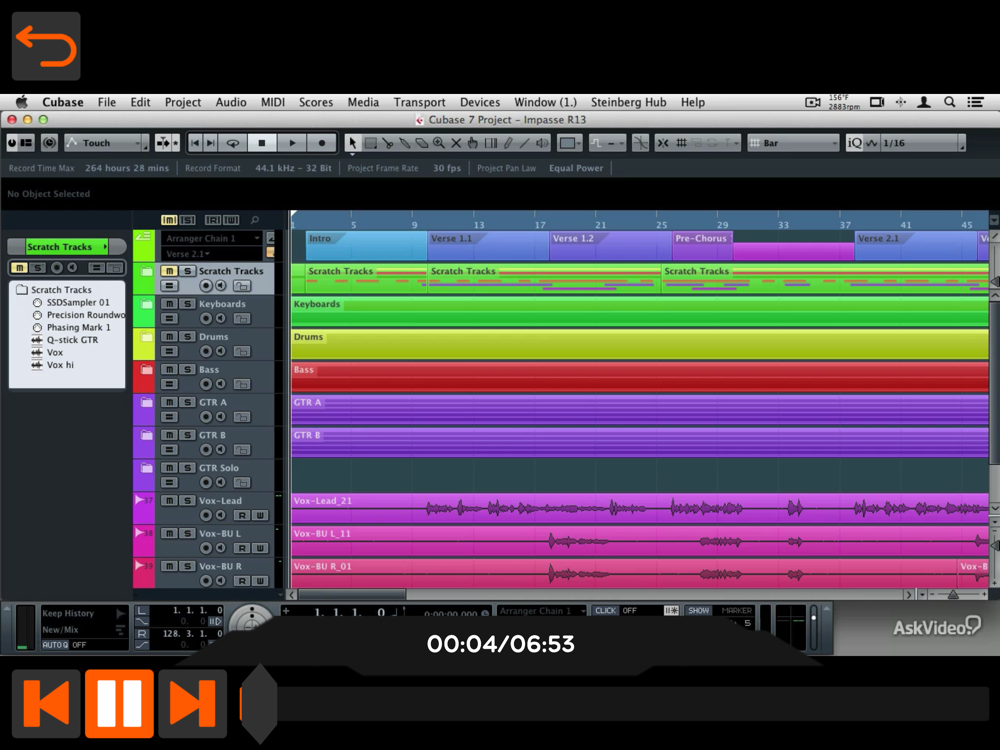This screenshot has height=750, width=1000.
Task: Select the Object Selection arrow tool
Action: (352, 143)
